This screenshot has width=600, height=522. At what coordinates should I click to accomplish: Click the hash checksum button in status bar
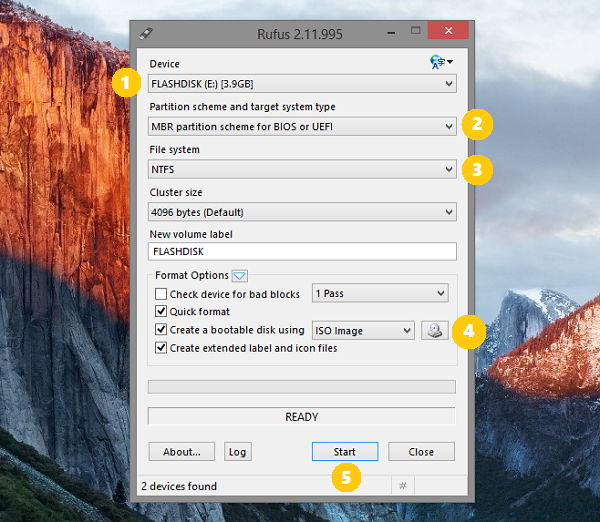click(403, 486)
